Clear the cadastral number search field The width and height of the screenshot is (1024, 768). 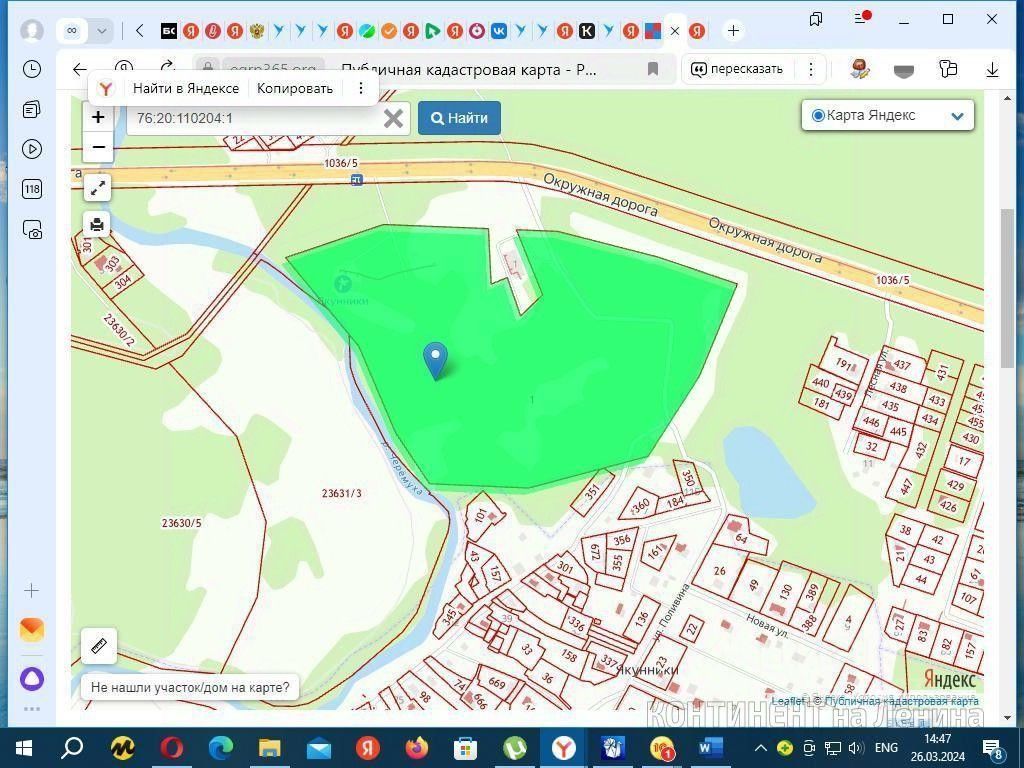(392, 118)
